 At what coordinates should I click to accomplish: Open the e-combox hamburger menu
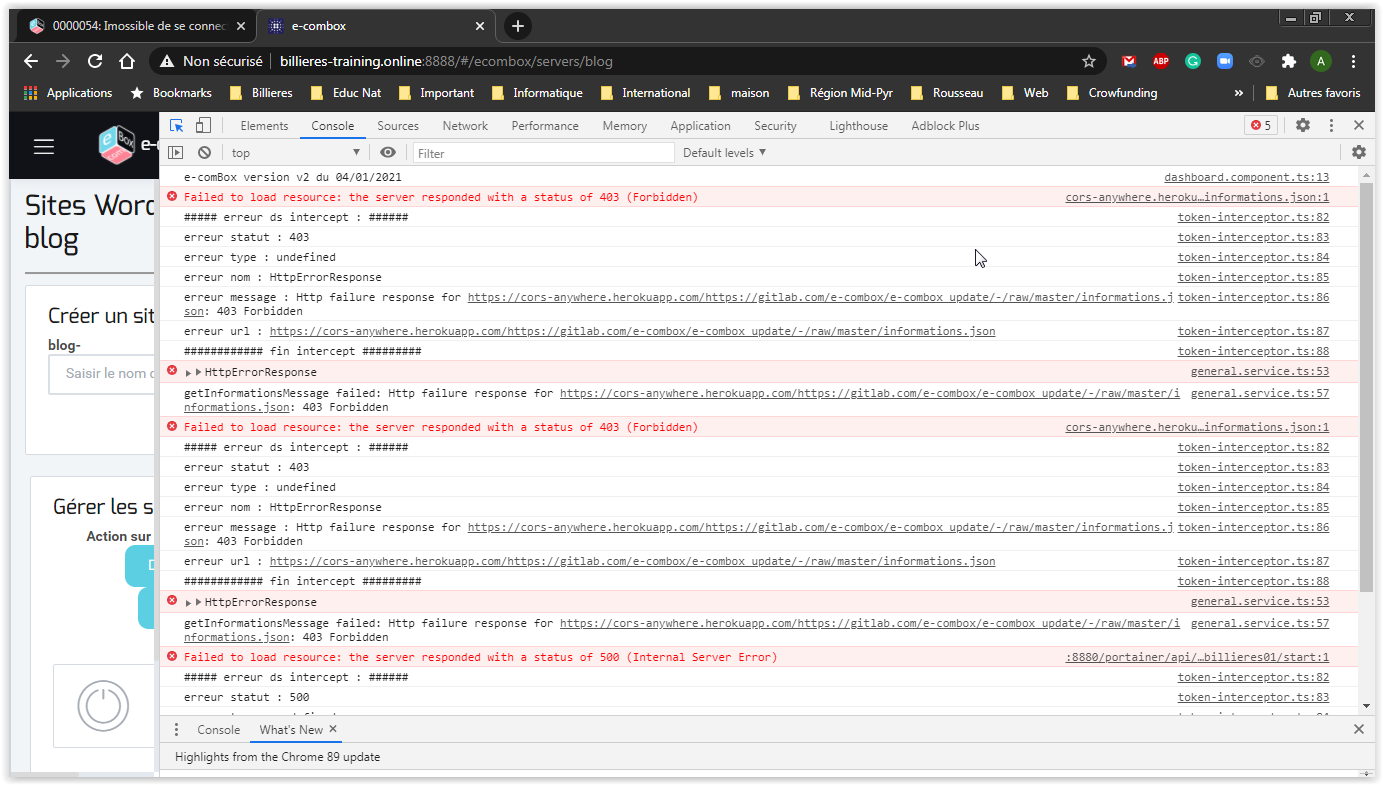coord(44,147)
